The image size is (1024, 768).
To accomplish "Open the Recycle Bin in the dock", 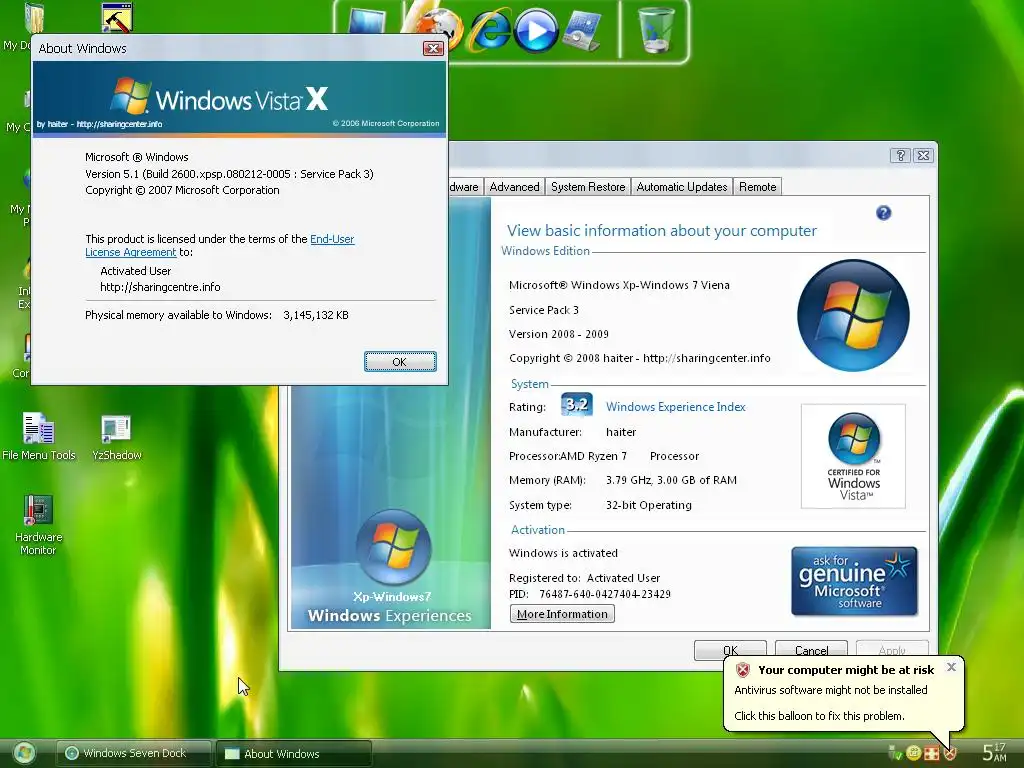I will point(655,29).
